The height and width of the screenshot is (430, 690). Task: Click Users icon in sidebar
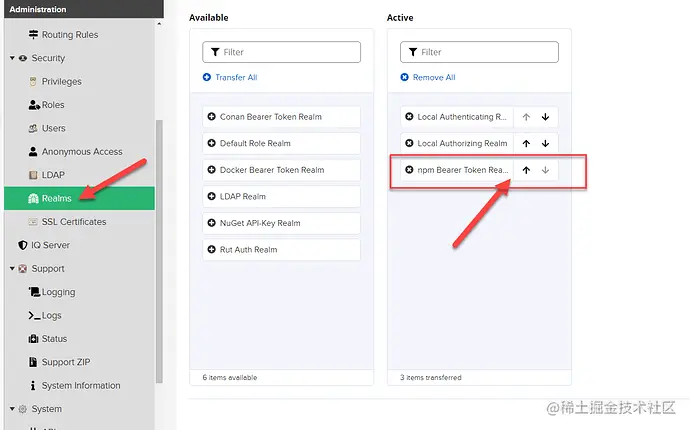point(33,128)
